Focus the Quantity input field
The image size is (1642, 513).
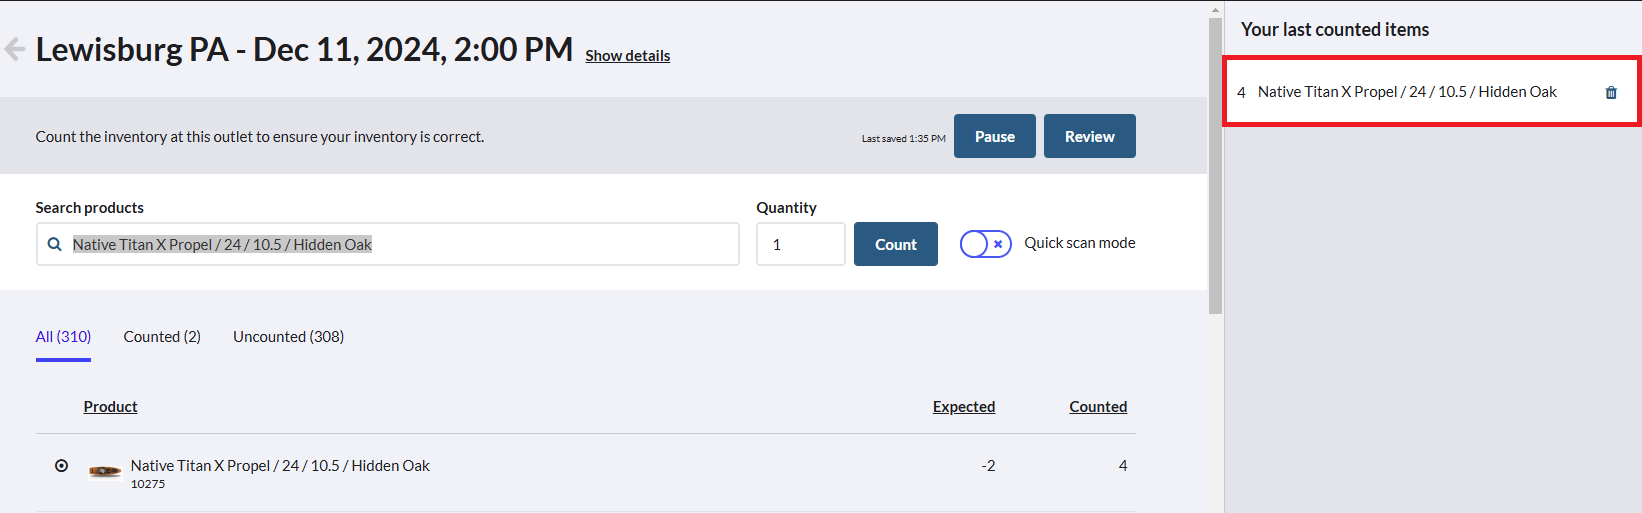pos(801,244)
